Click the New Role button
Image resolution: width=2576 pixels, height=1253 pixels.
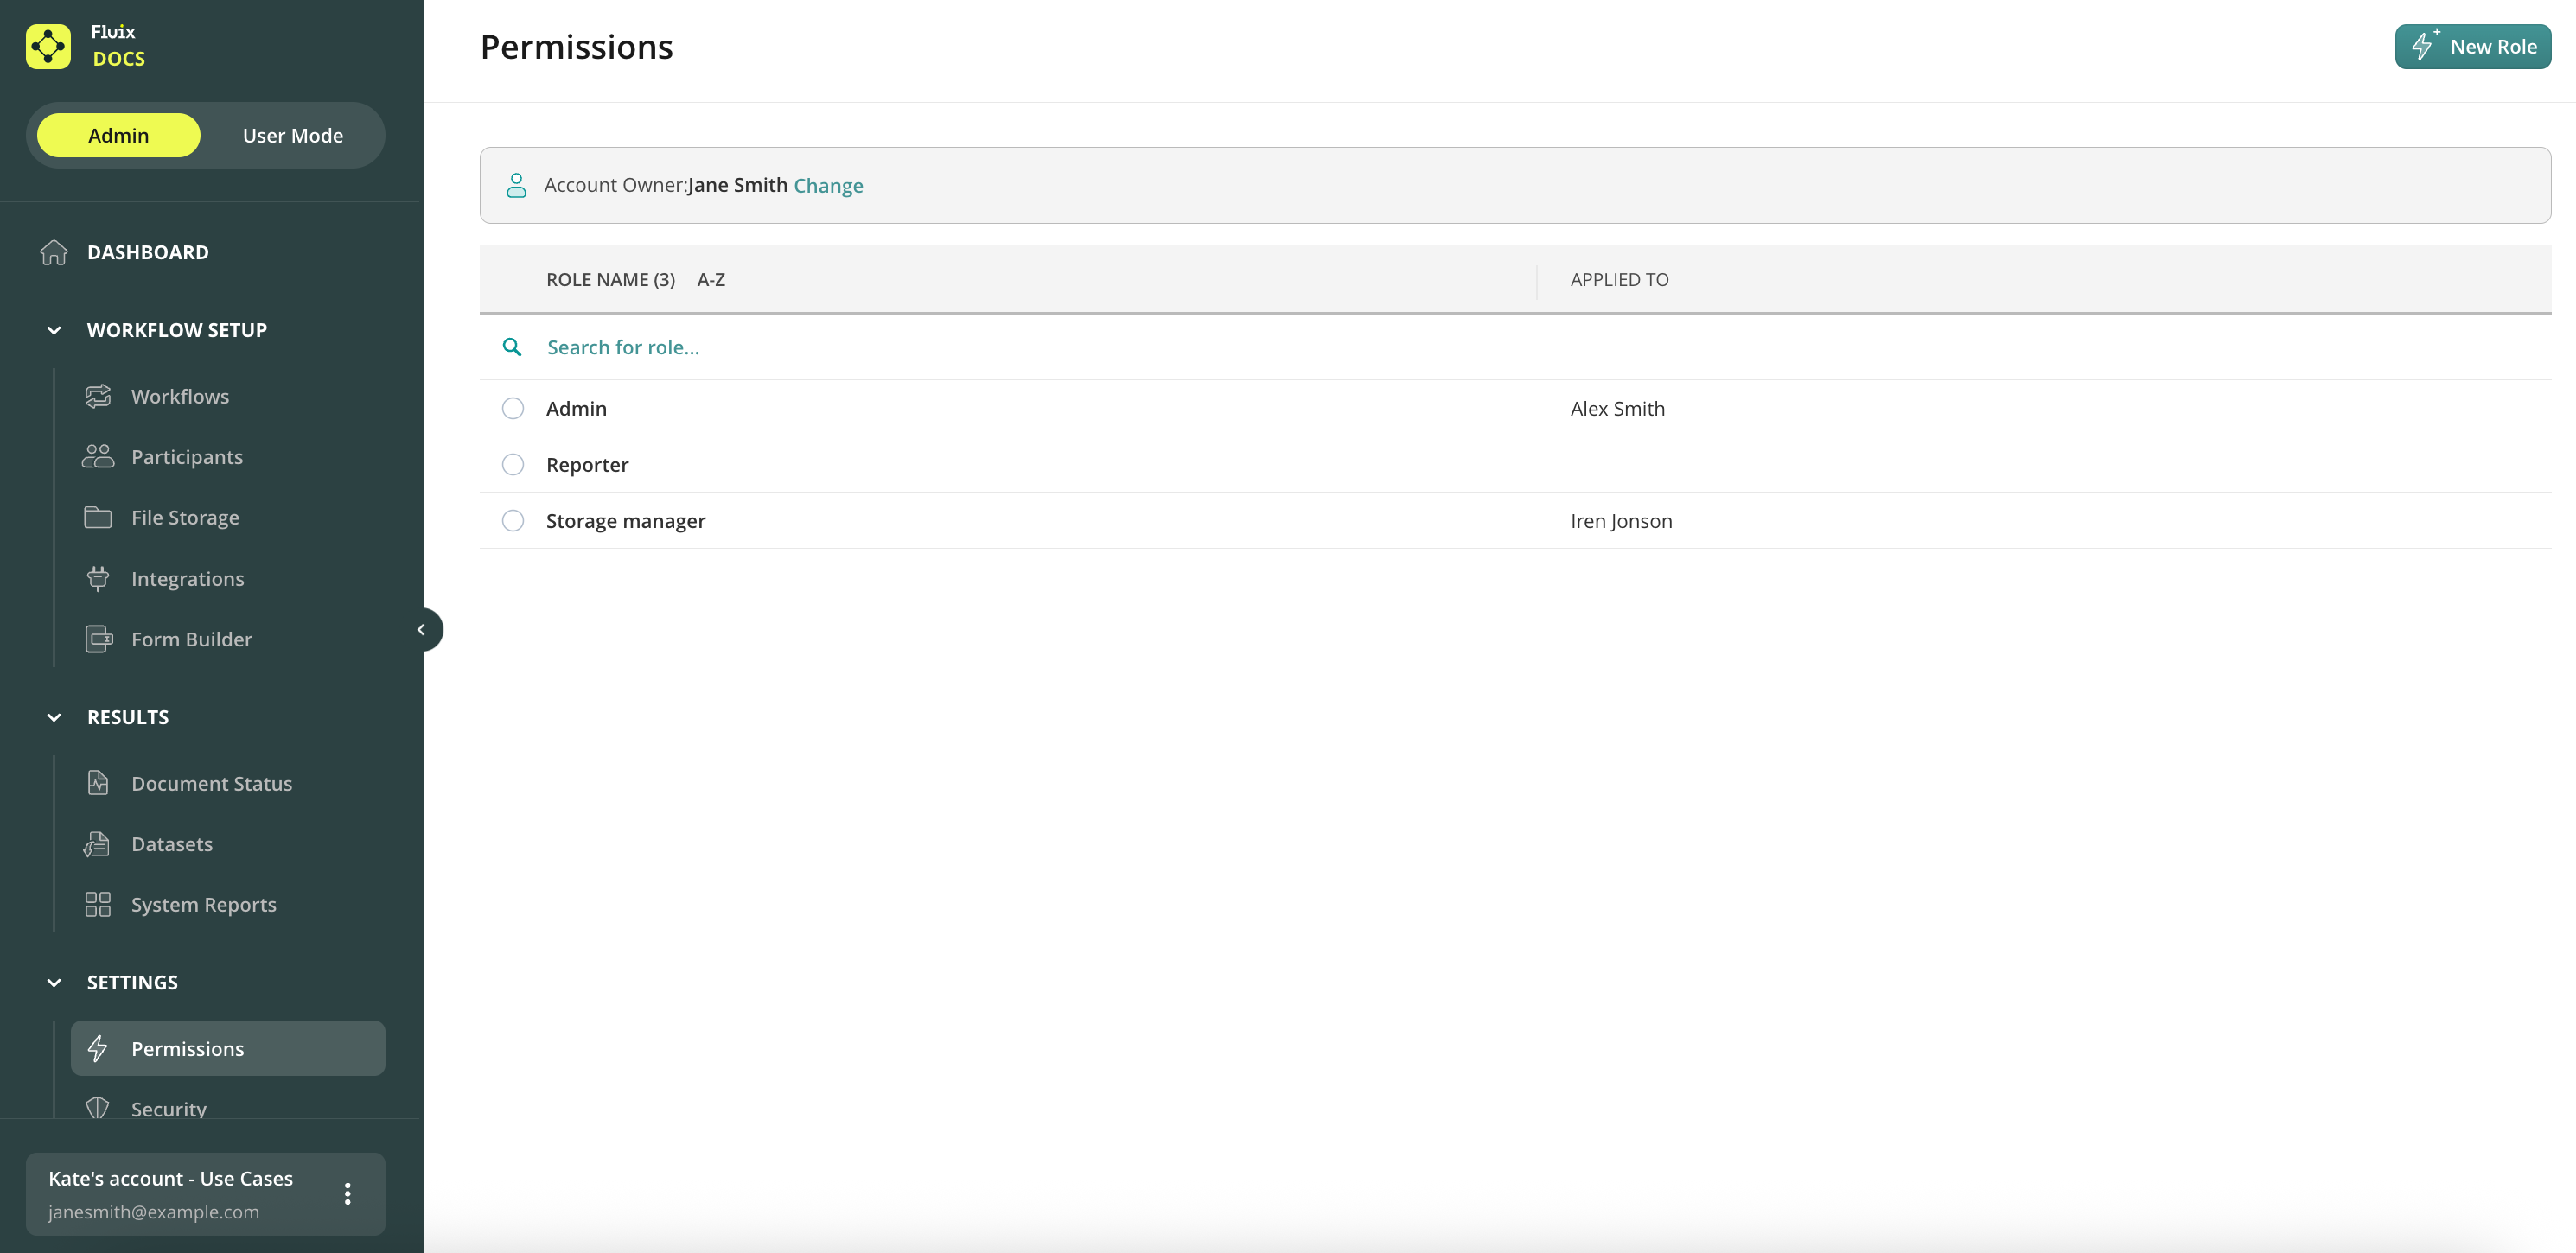(2472, 46)
